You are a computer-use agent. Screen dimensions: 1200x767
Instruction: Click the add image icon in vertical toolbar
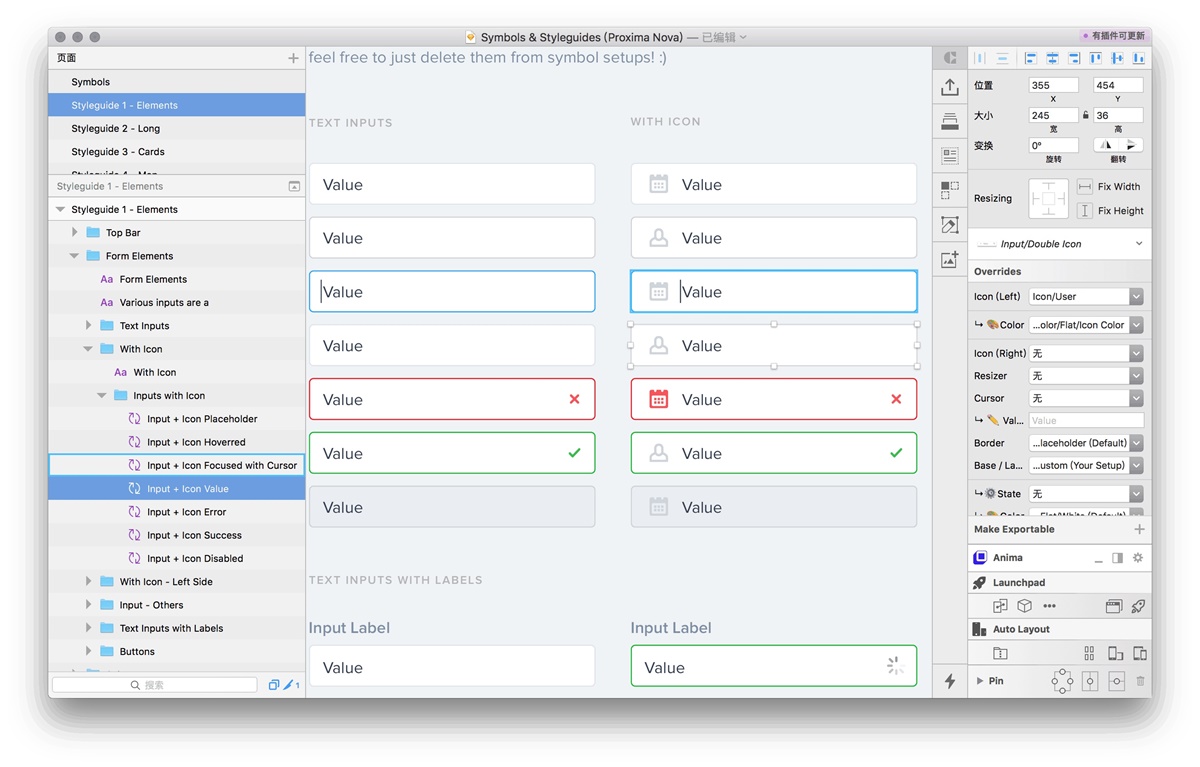pos(949,260)
